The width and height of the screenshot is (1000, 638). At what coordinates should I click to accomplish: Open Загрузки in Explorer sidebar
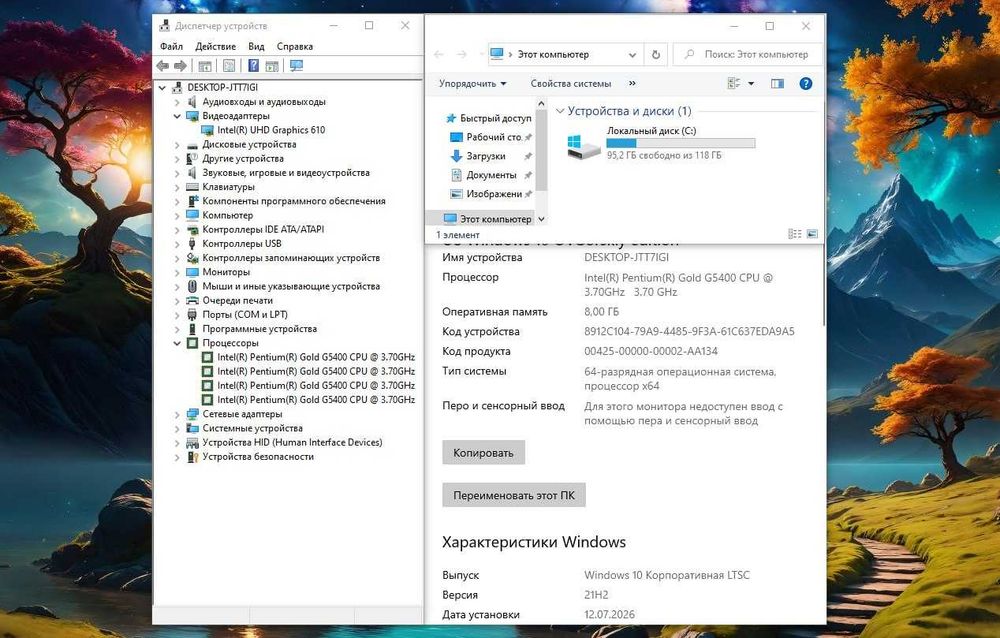point(485,156)
